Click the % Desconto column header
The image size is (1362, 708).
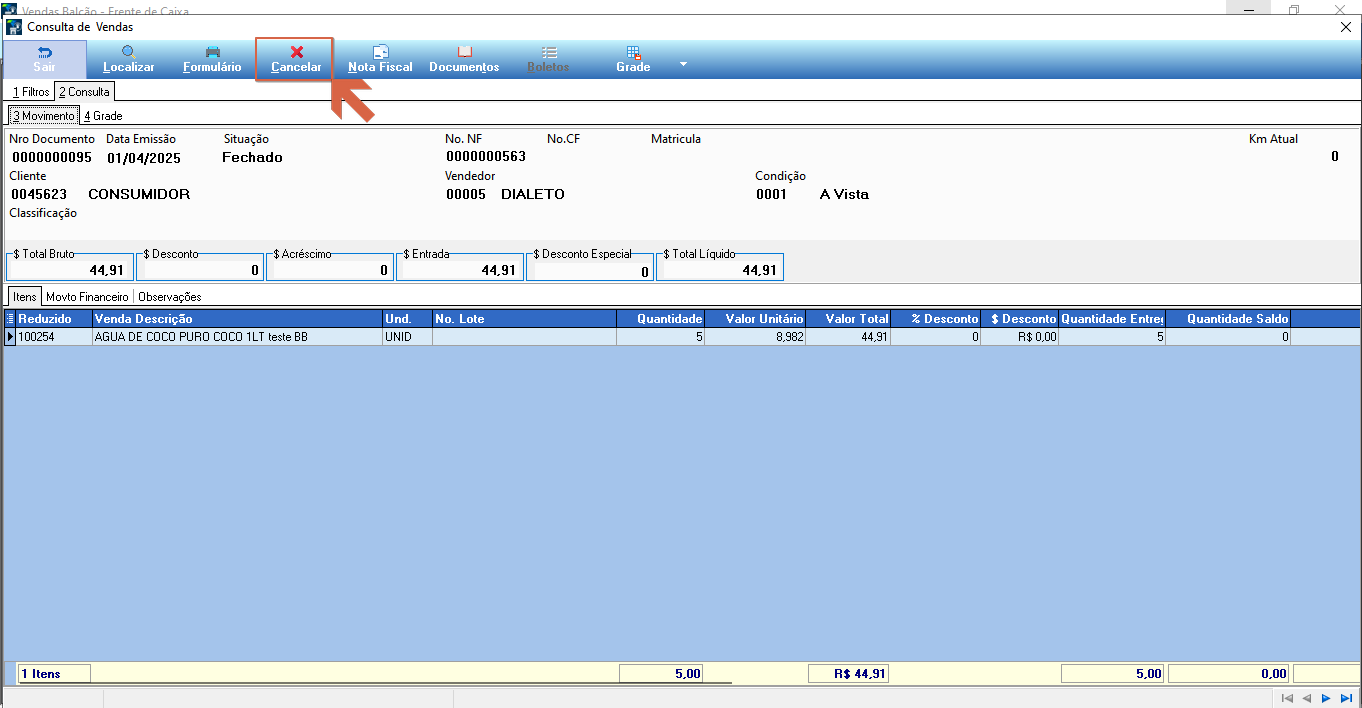pyautogui.click(x=935, y=318)
